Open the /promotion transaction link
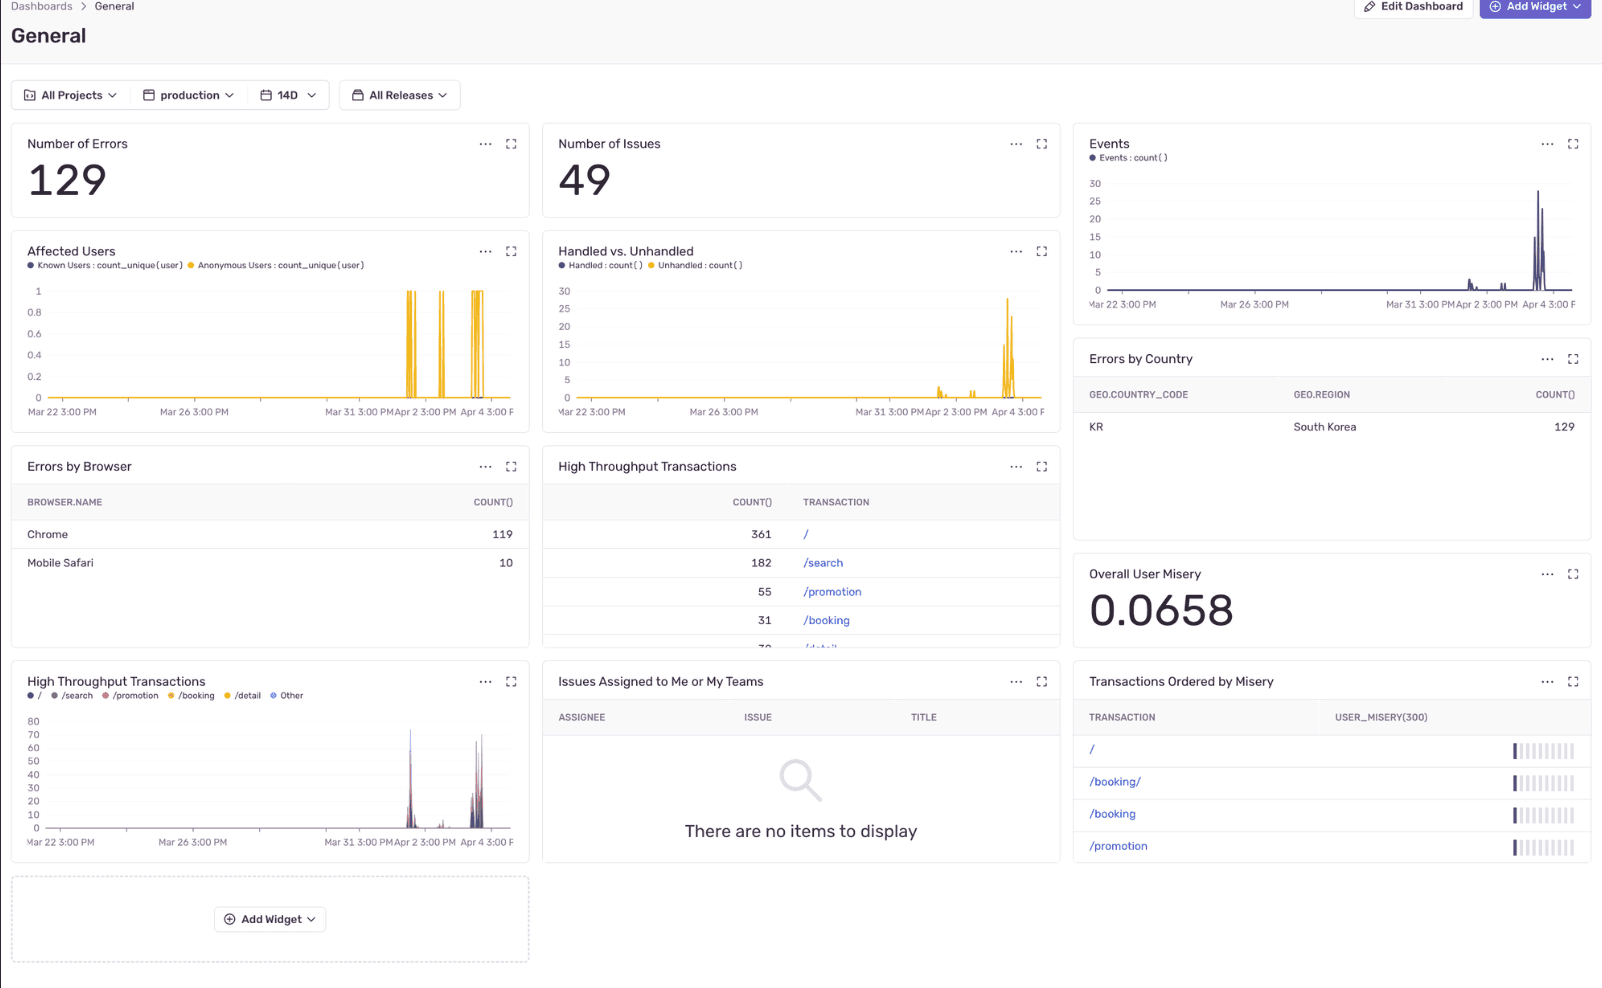1602x988 pixels. coord(832,592)
